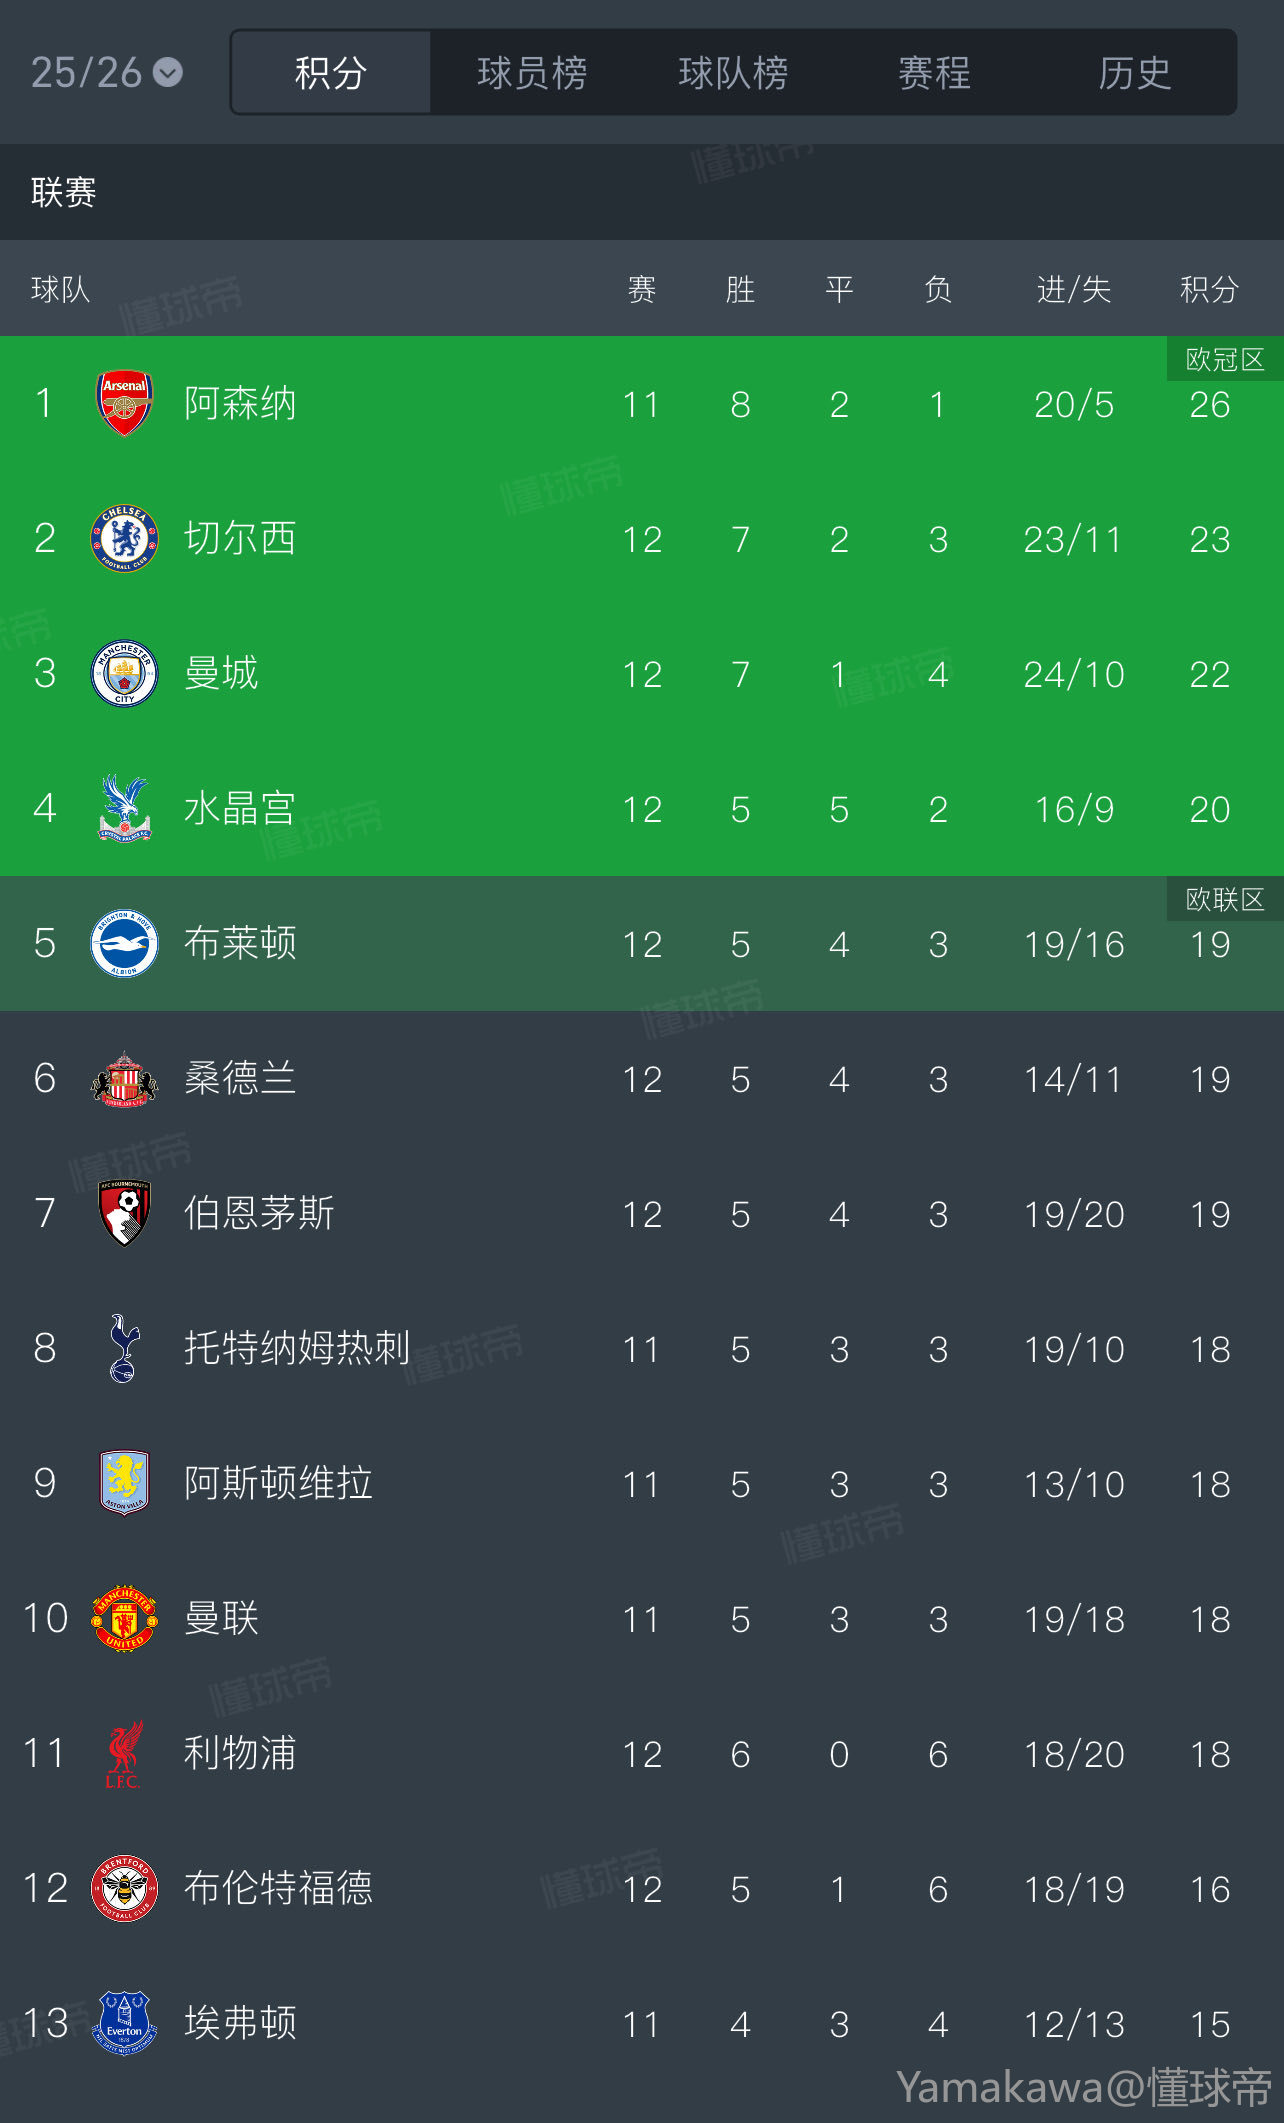Tap the 桑德兰 team name
The height and width of the screenshot is (2123, 1284).
(240, 1078)
